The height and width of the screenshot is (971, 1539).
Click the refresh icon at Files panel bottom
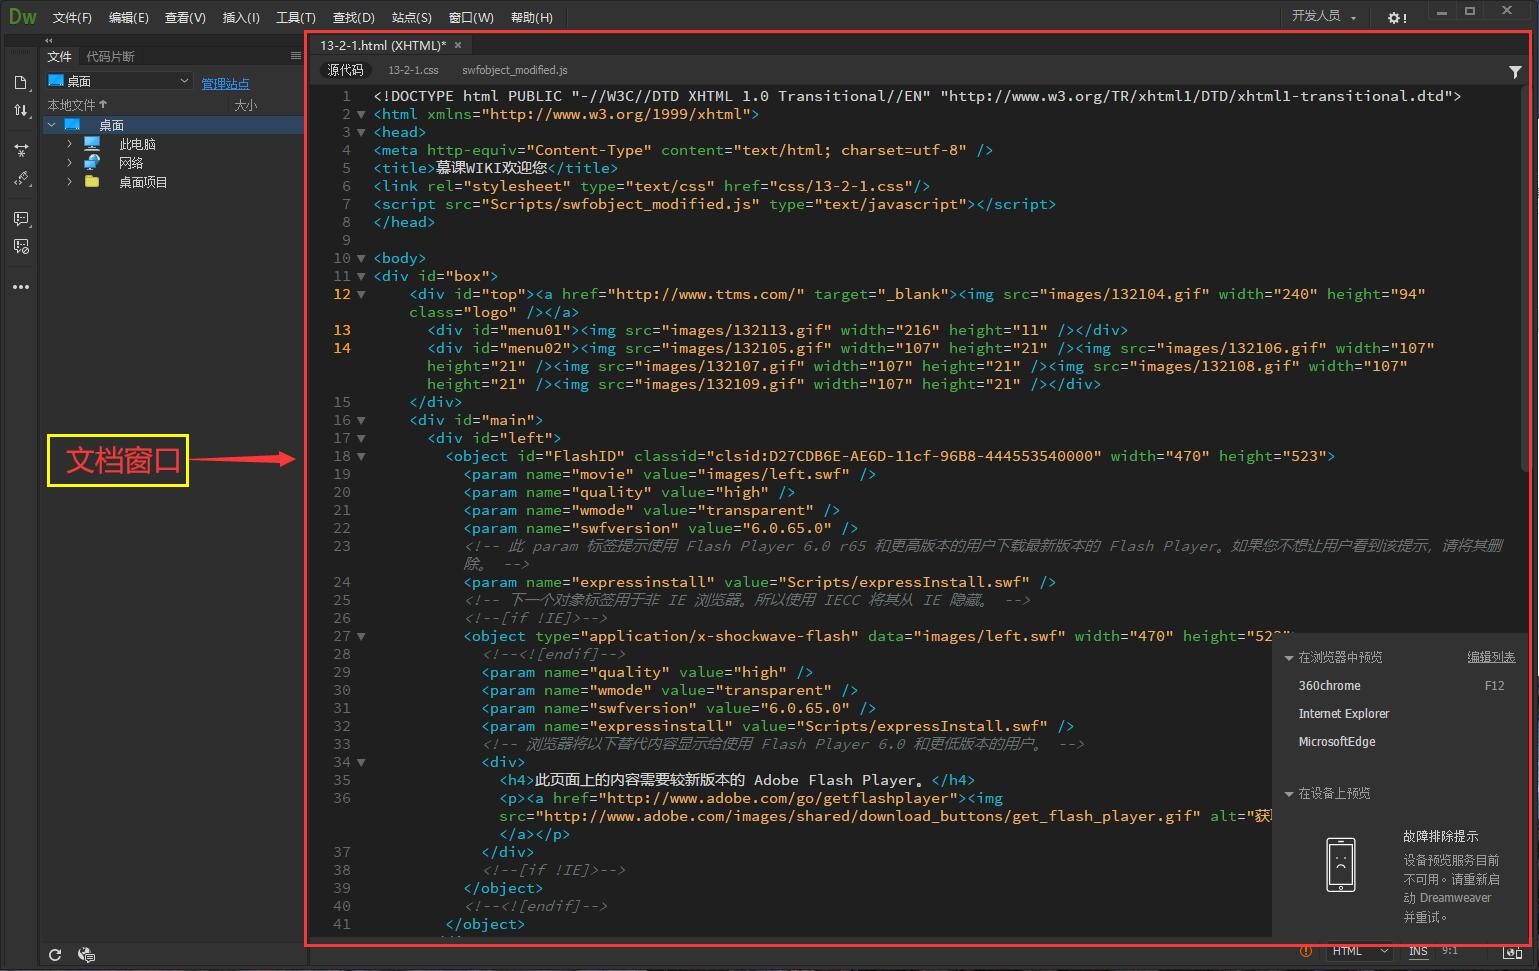click(55, 955)
